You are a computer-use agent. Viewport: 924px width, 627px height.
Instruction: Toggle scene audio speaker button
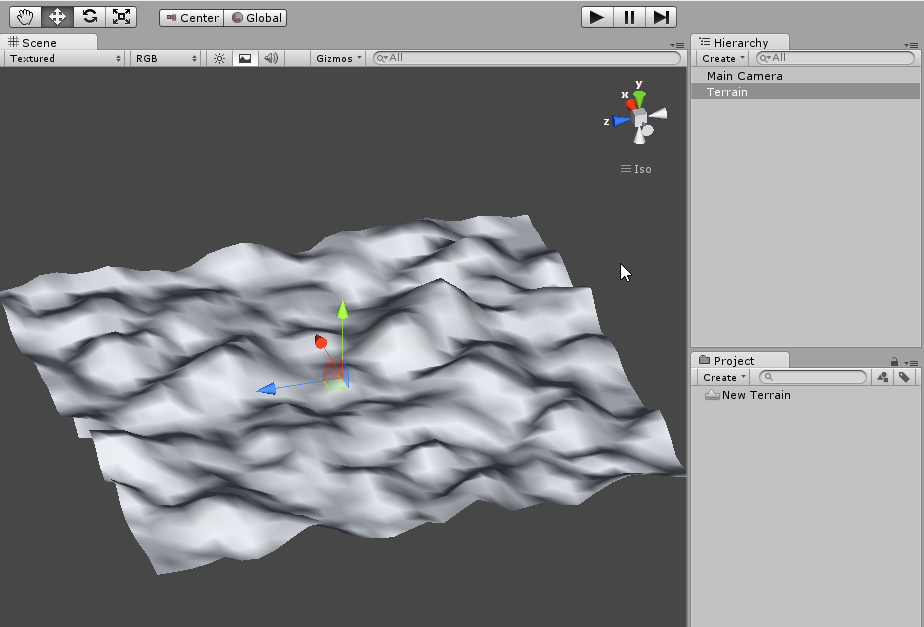point(270,58)
